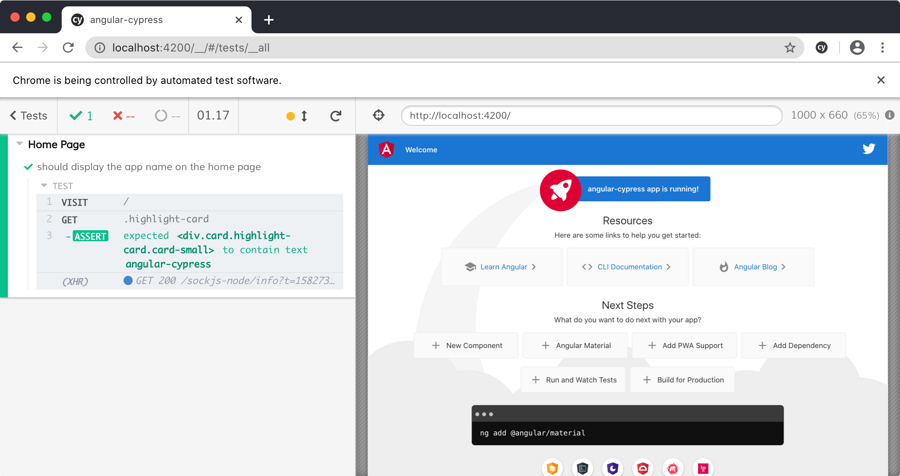Bookmark this page with the star
Viewport: 900px width, 476px height.
pyautogui.click(x=790, y=48)
